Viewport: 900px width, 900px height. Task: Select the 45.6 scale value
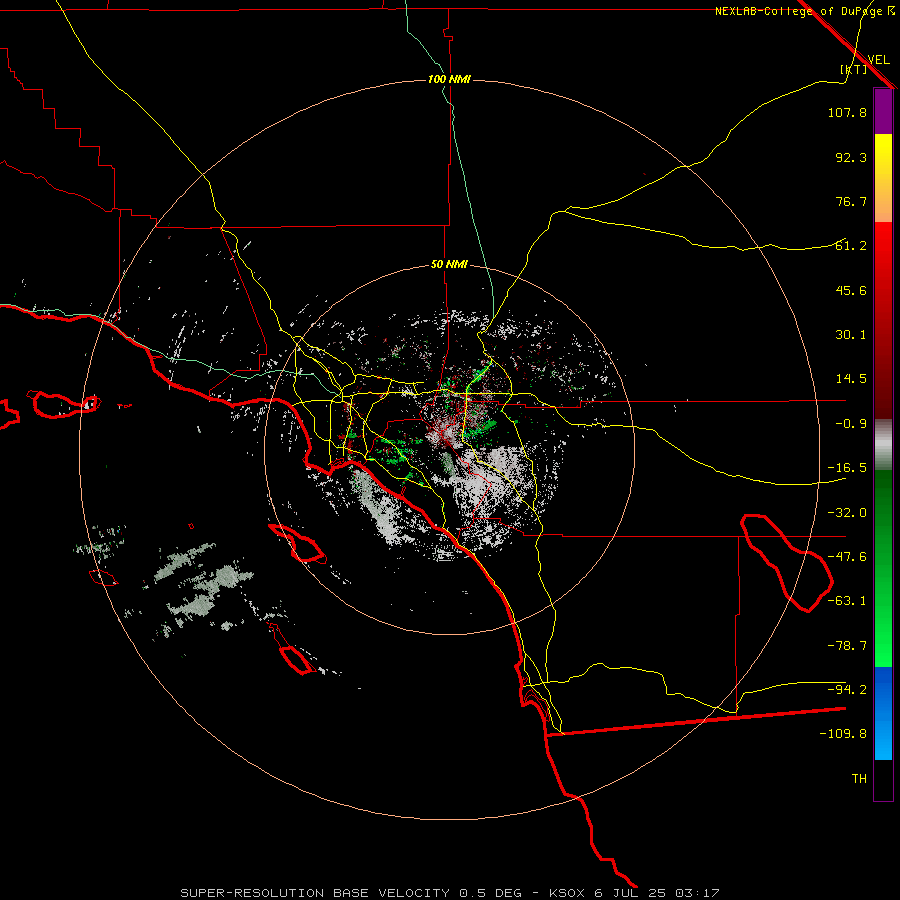(851, 290)
